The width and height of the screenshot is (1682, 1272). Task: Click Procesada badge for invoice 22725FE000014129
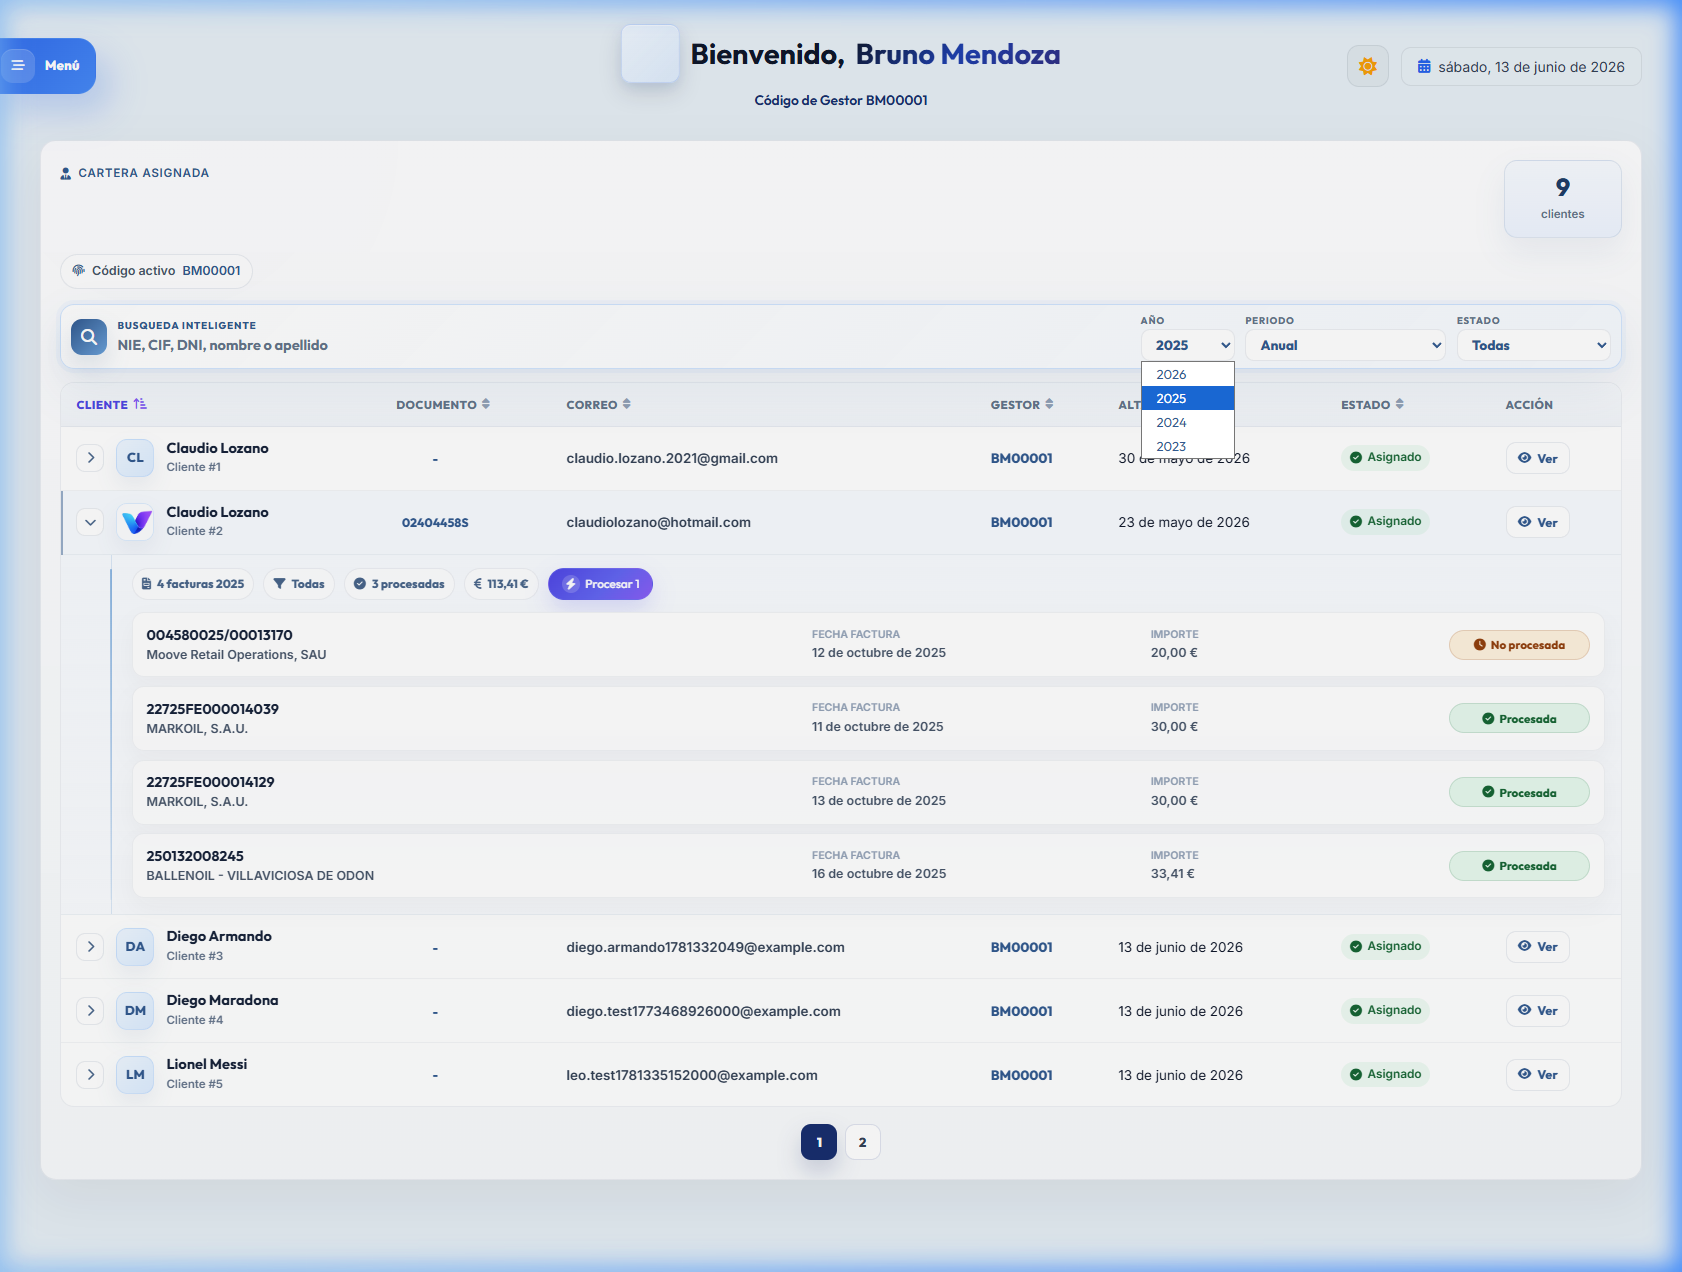[1519, 793]
